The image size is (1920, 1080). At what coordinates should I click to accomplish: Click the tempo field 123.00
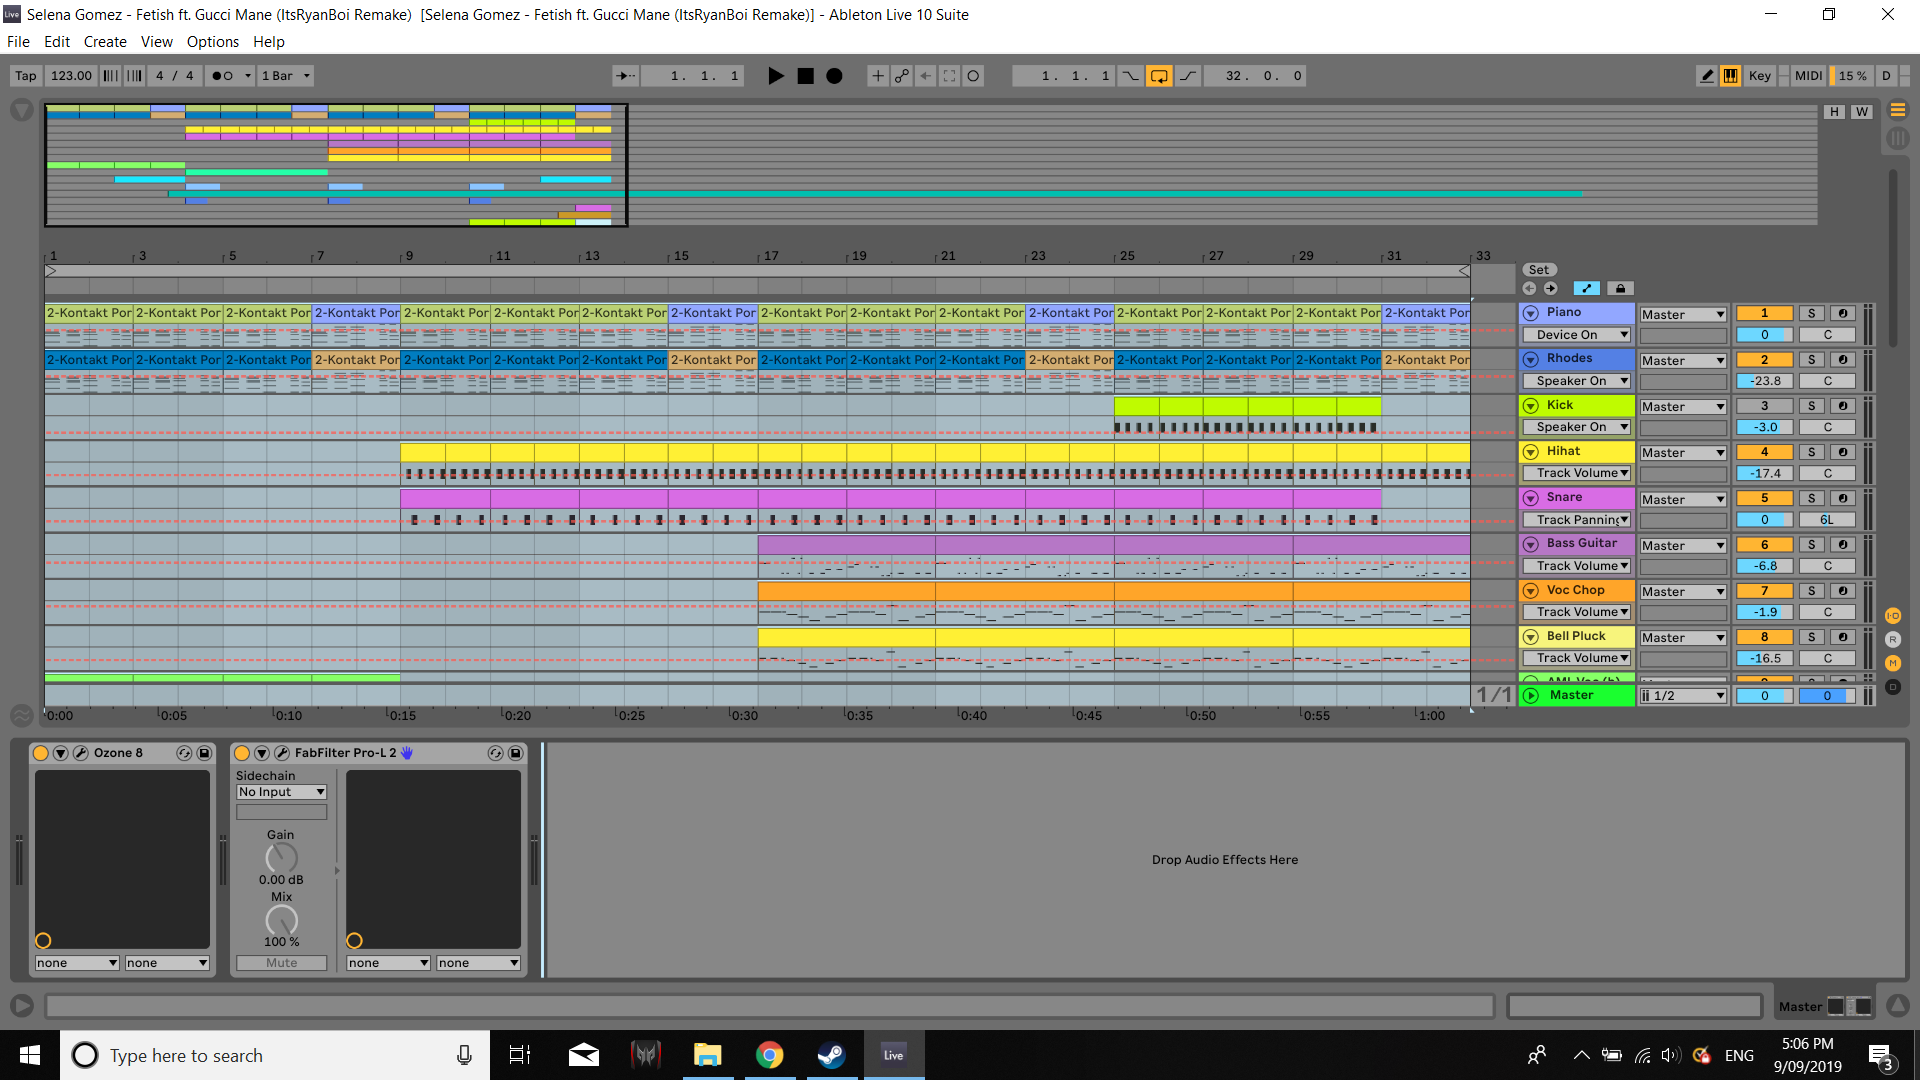click(71, 76)
